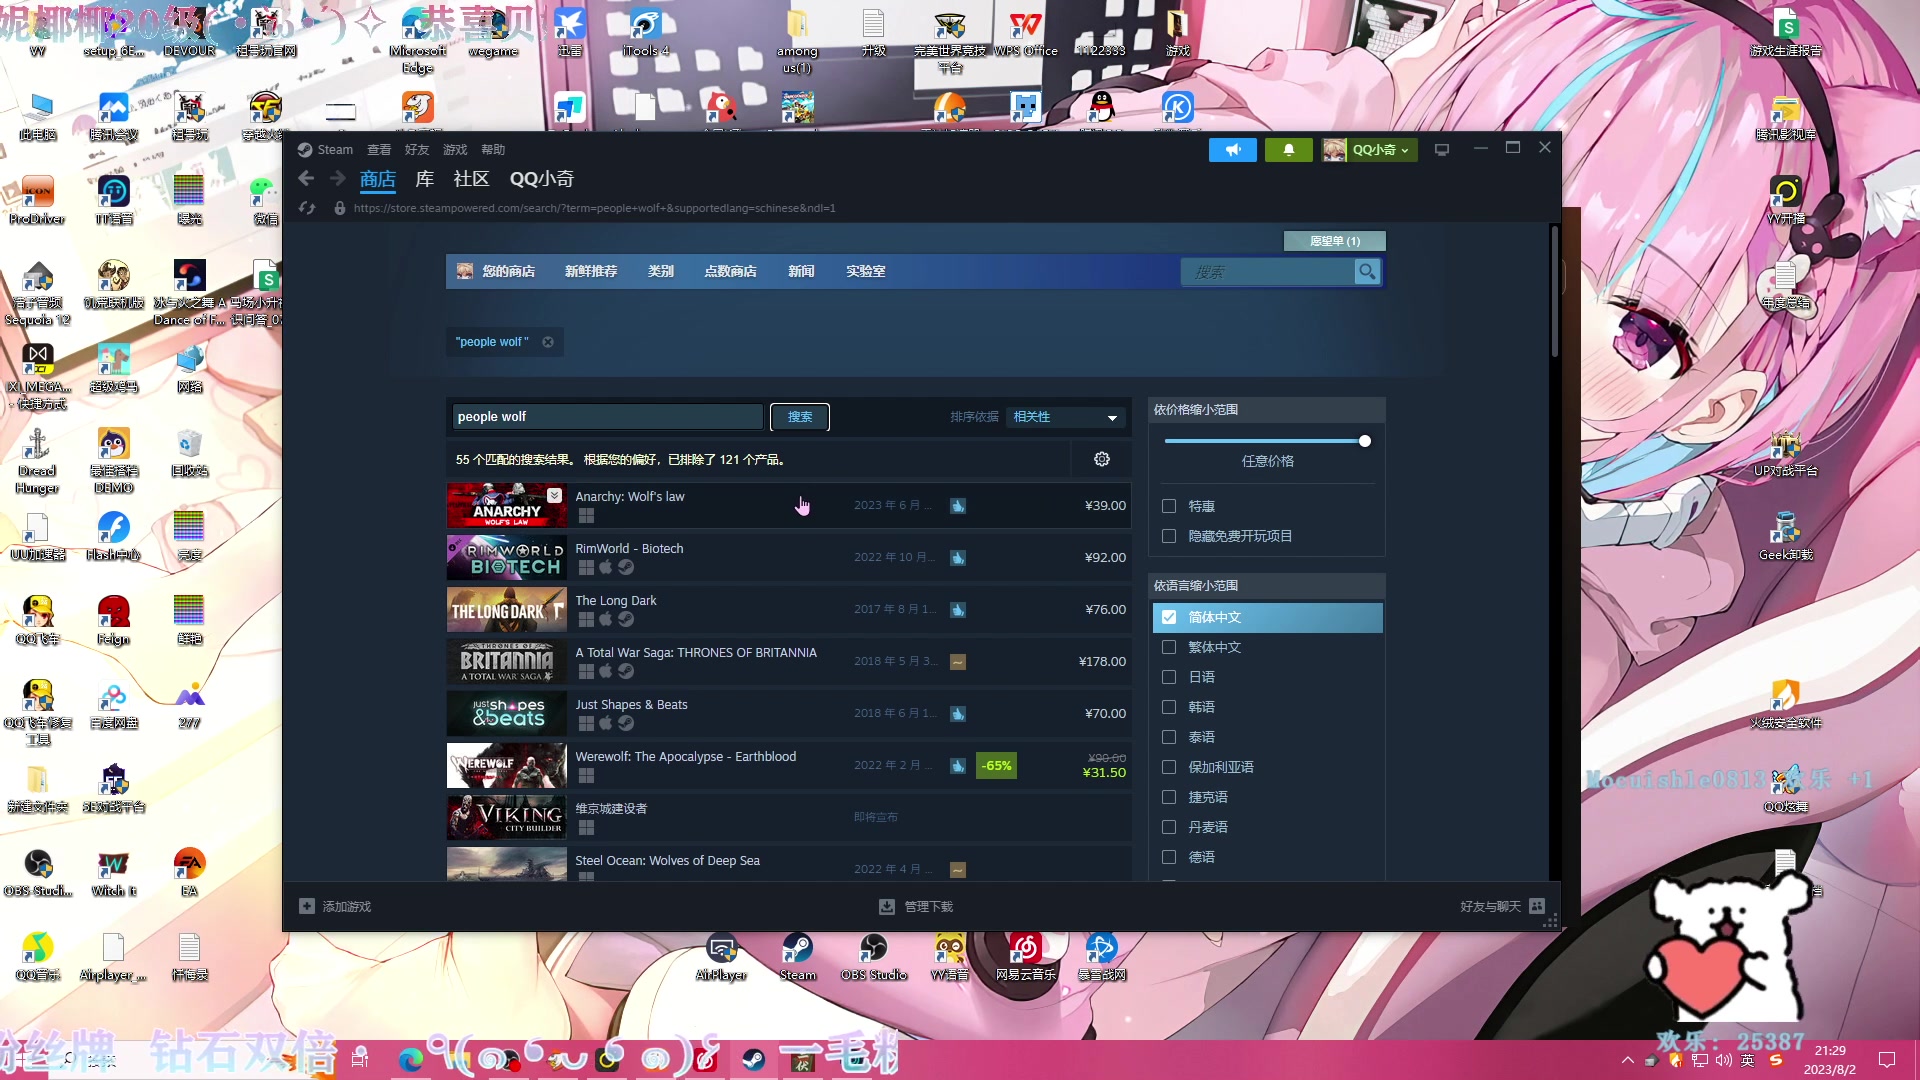This screenshot has height=1080, width=1920.
Task: Open the 新鲜推荐 dropdown menu
Action: (x=591, y=271)
